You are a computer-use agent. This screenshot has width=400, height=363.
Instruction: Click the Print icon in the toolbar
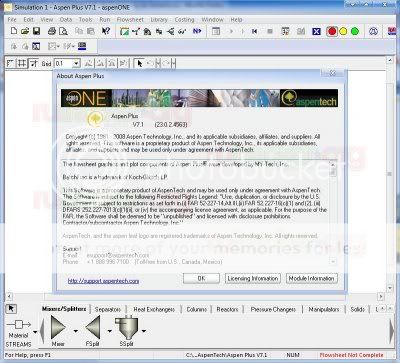[x=52, y=31]
